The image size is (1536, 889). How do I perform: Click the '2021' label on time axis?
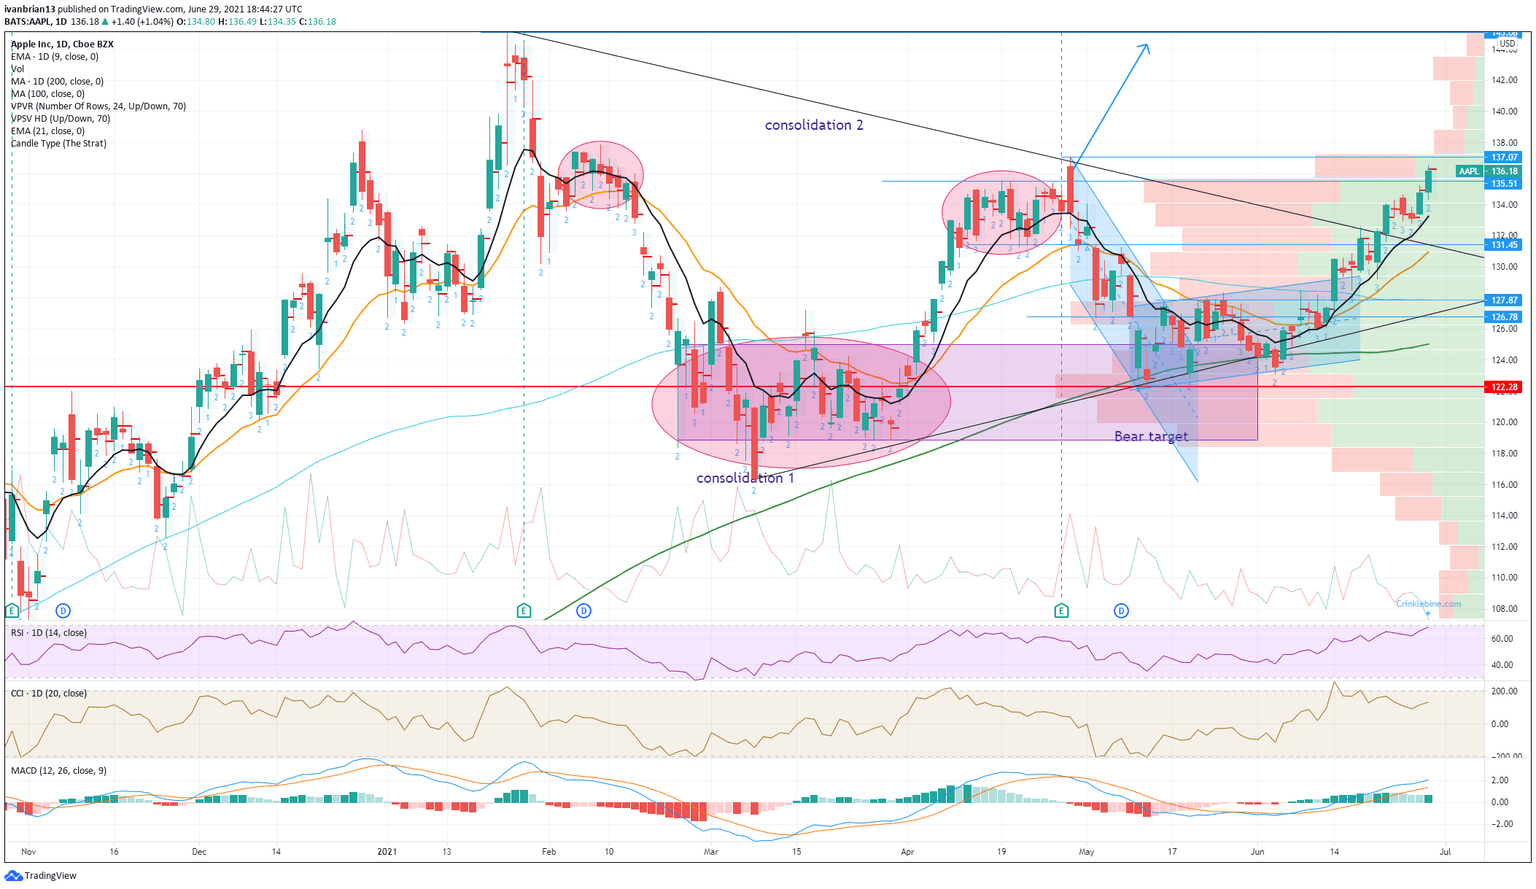(x=387, y=852)
